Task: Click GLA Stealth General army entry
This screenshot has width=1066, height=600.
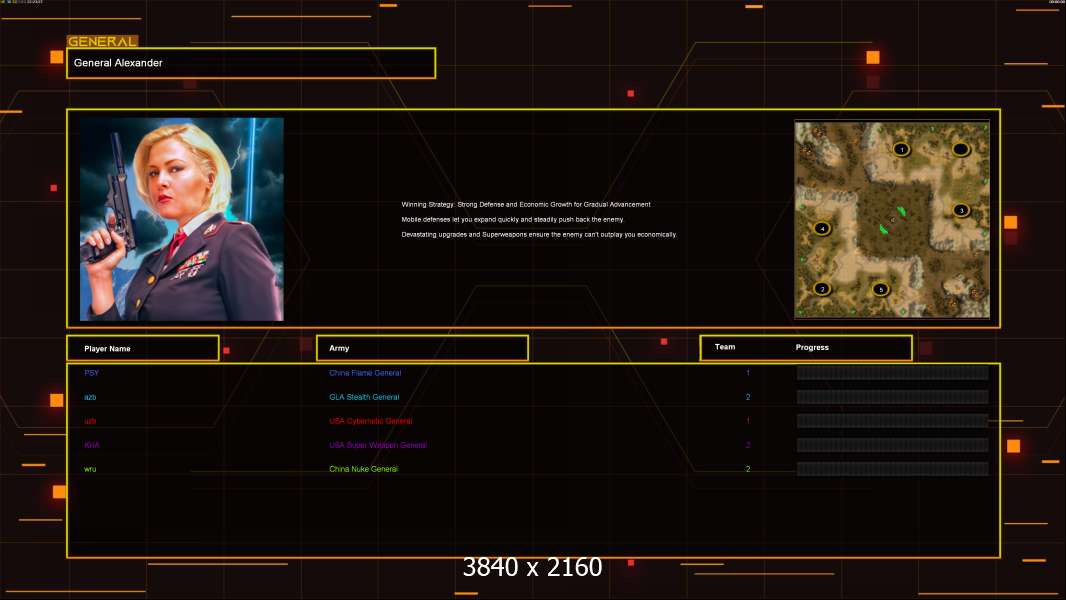Action: coord(364,397)
